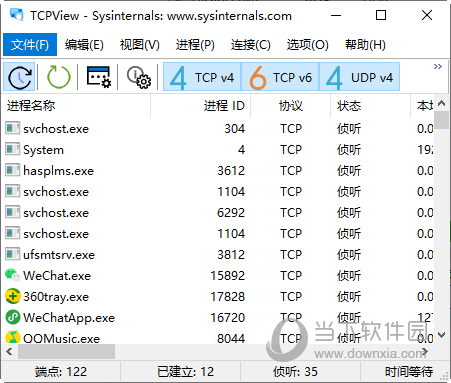Minimize the TCPView window

click(x=336, y=15)
